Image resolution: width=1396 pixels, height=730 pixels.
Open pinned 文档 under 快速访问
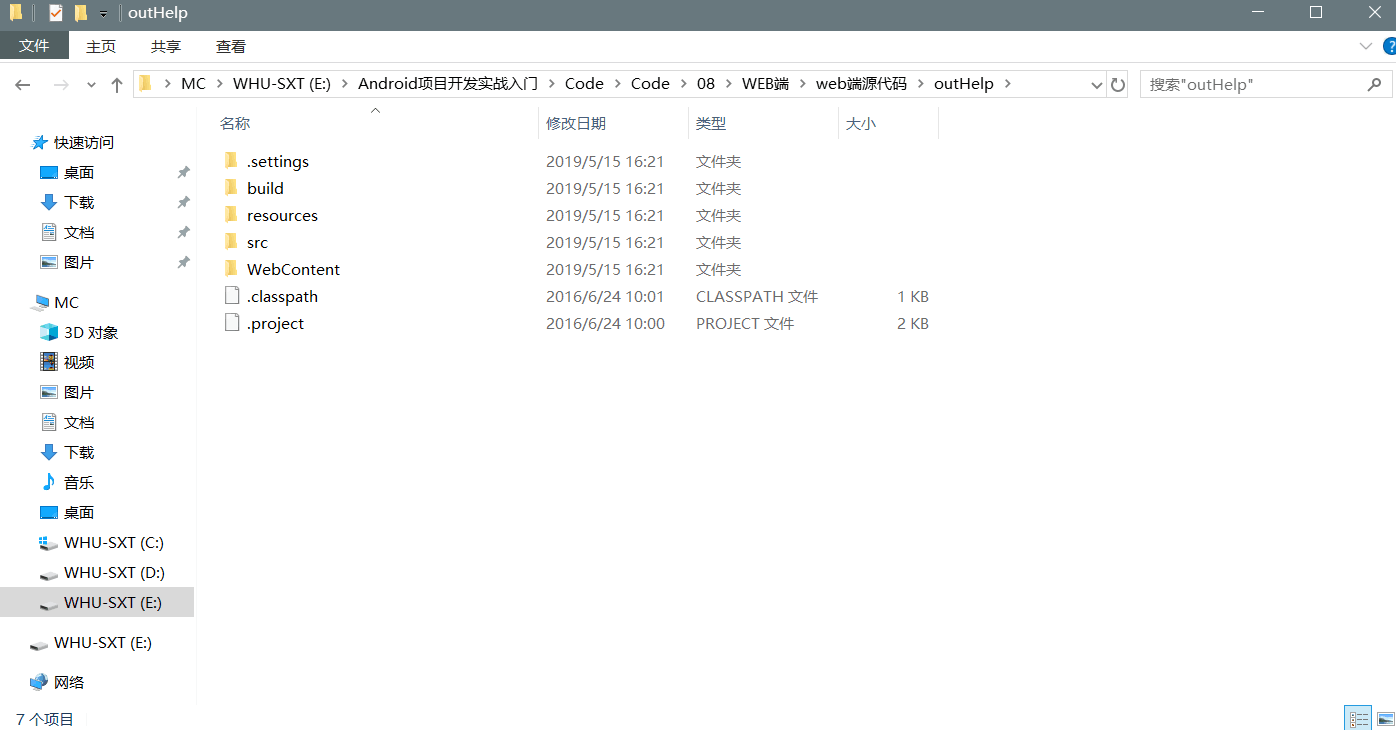tap(79, 232)
